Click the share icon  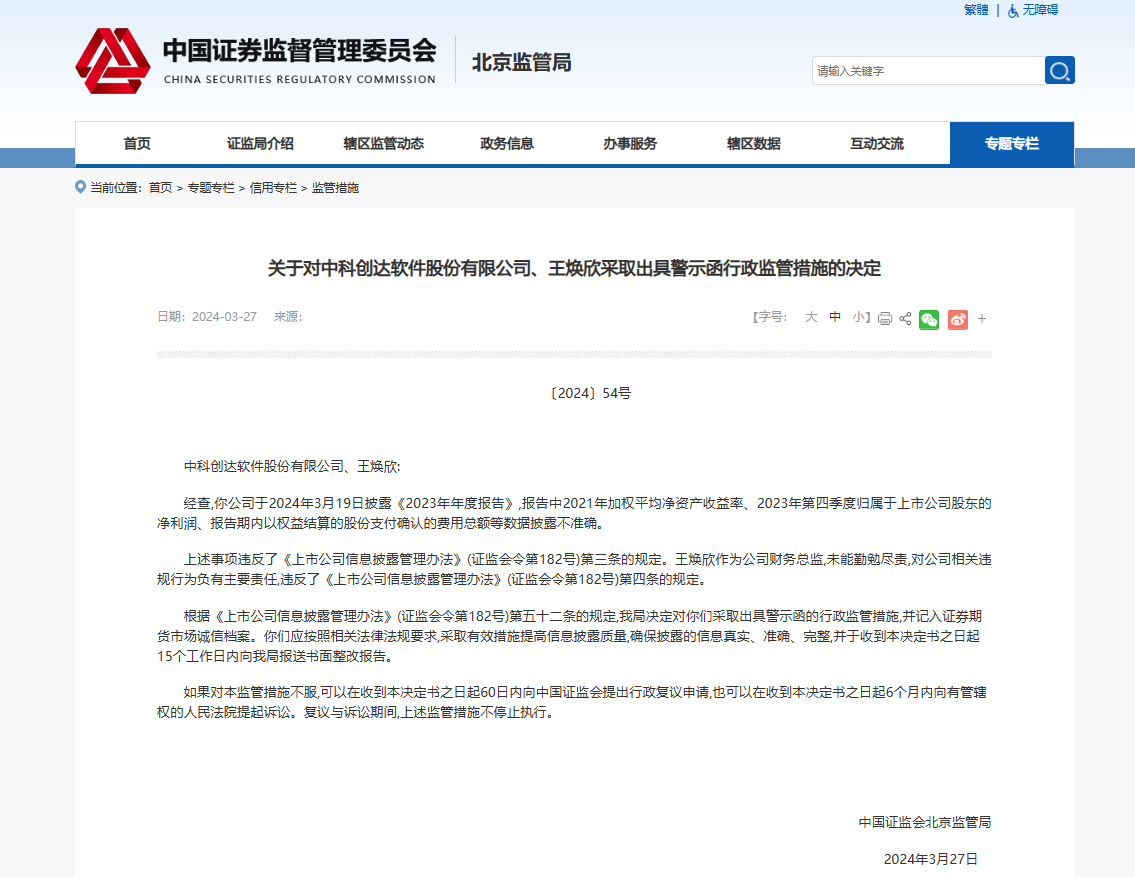(x=906, y=318)
